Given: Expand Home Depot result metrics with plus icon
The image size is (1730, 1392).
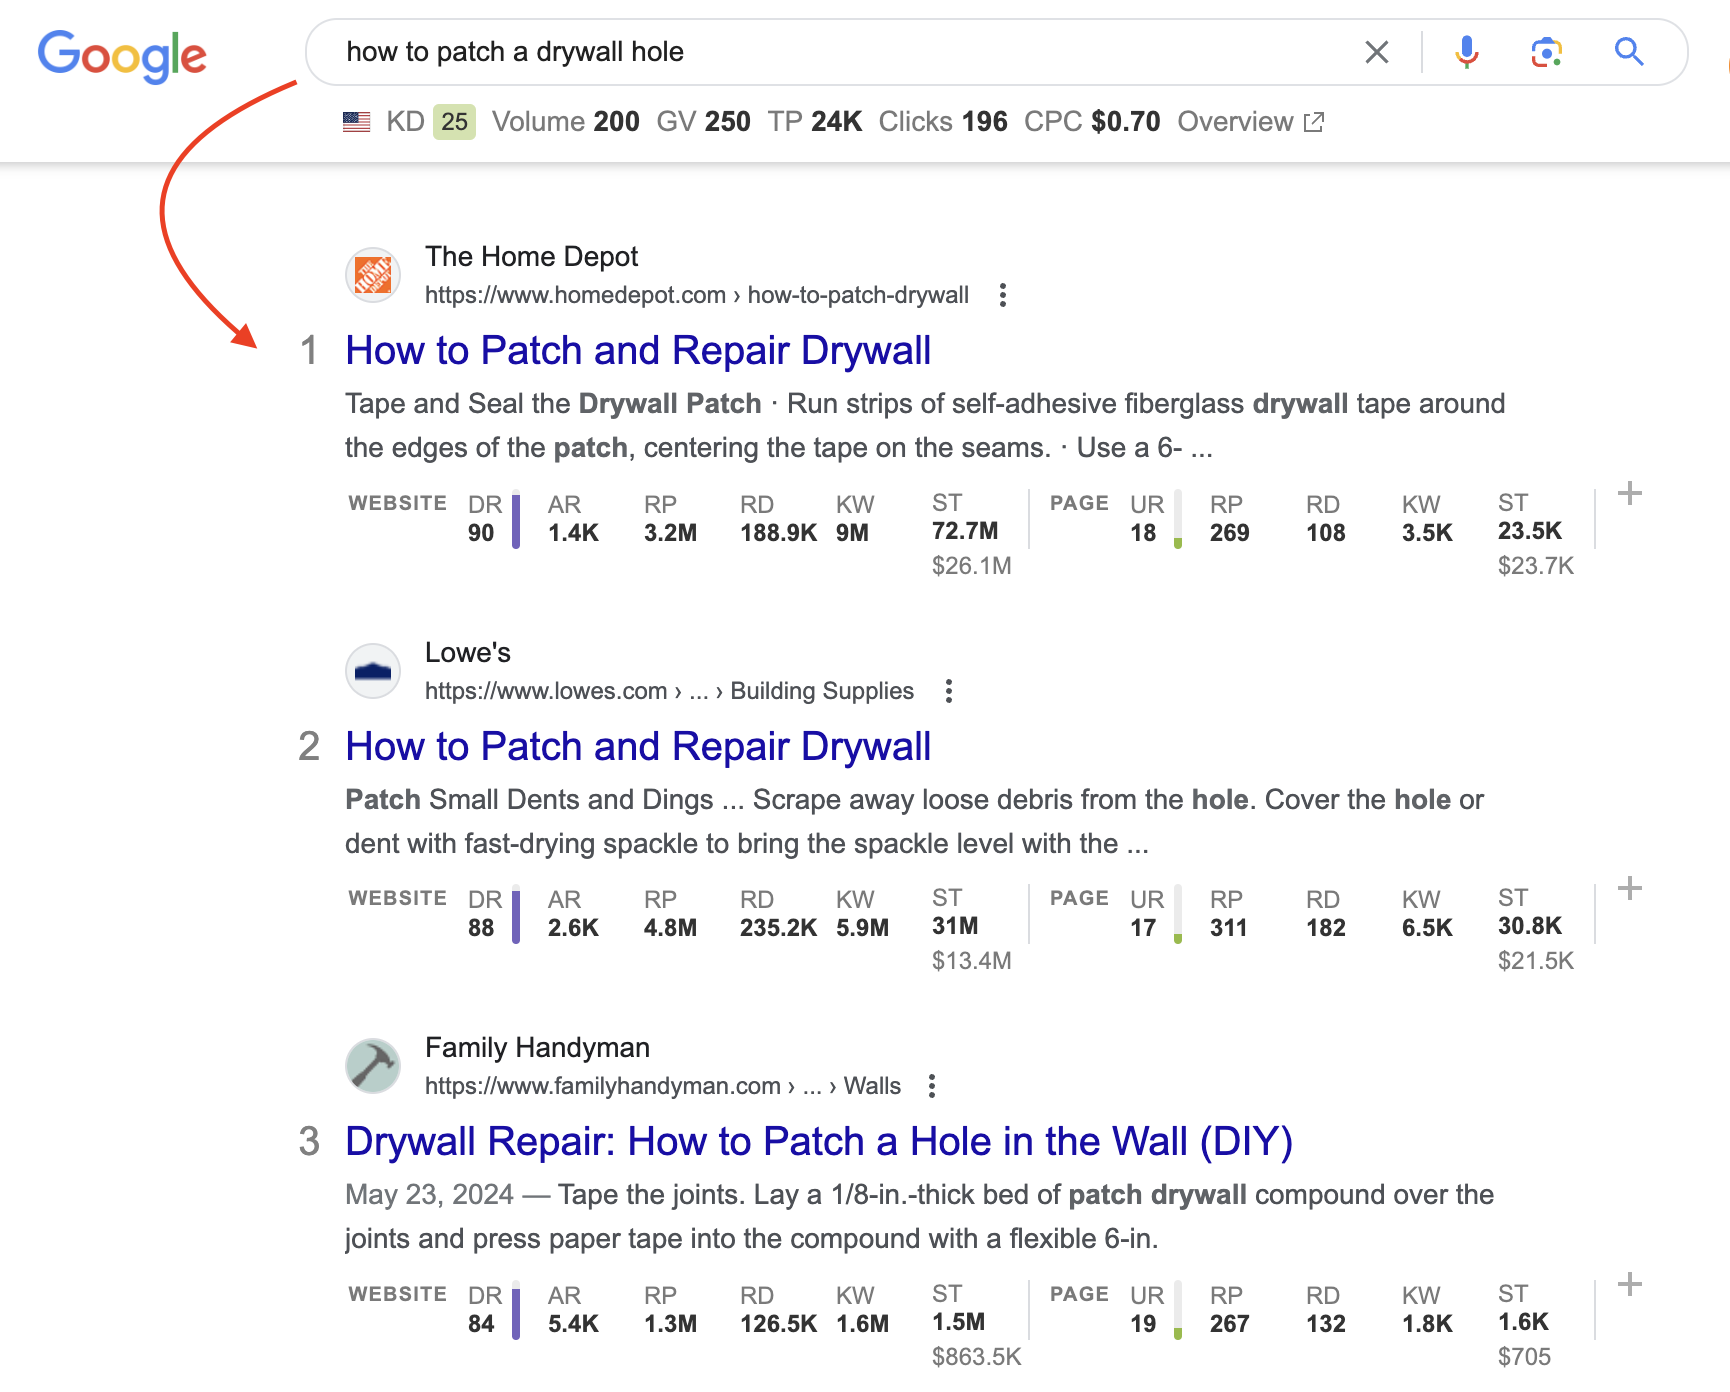Looking at the screenshot, I should [x=1630, y=493].
